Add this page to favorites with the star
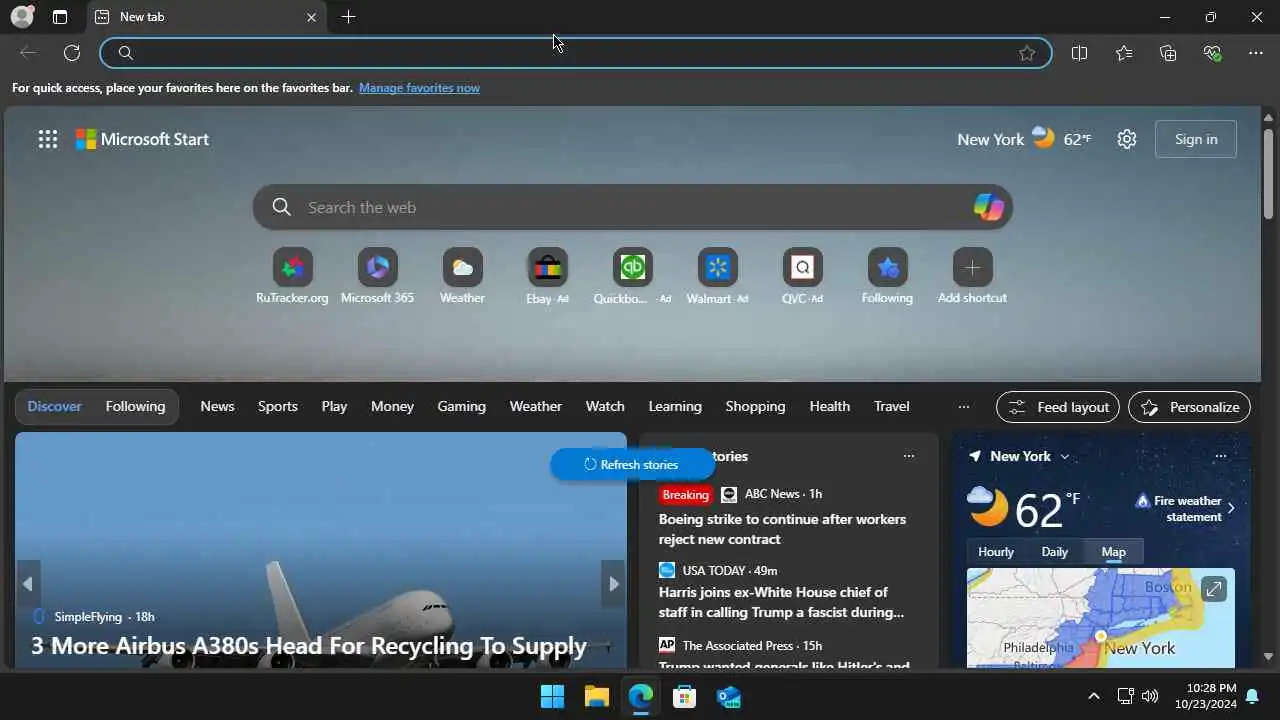The image size is (1280, 720). 1027,53
